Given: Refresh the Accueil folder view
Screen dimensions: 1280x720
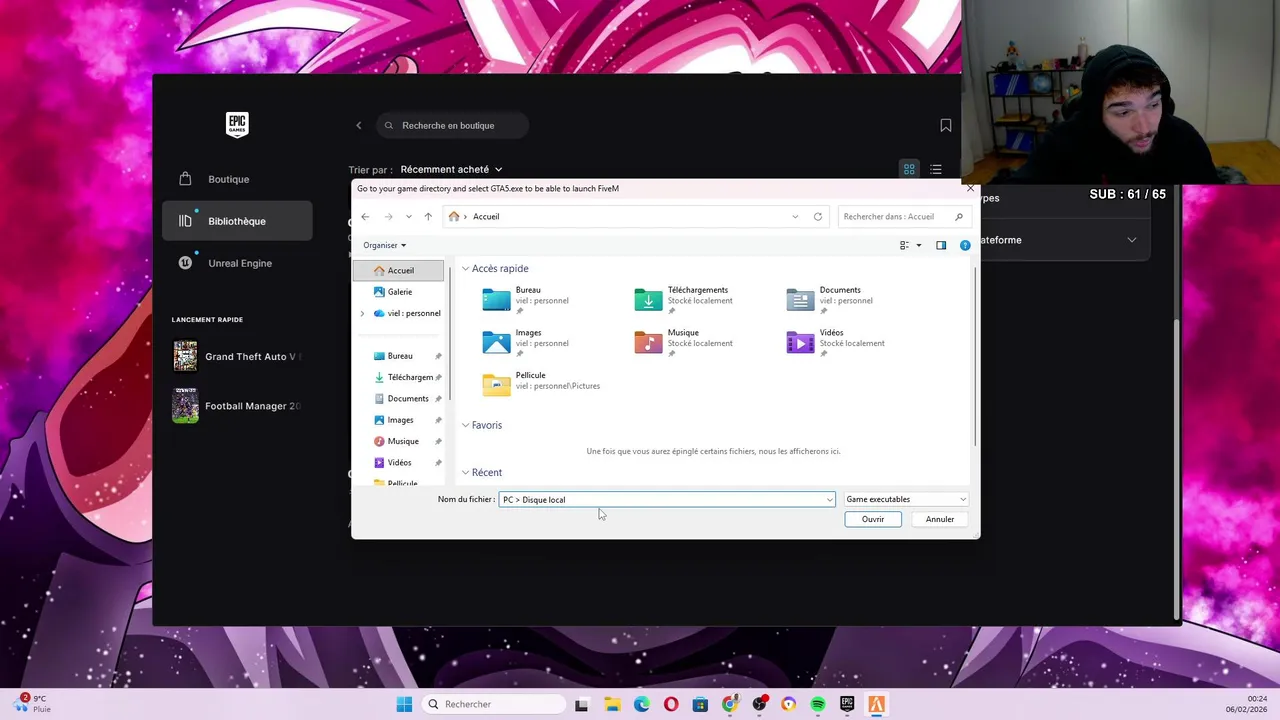Looking at the screenshot, I should tap(818, 216).
